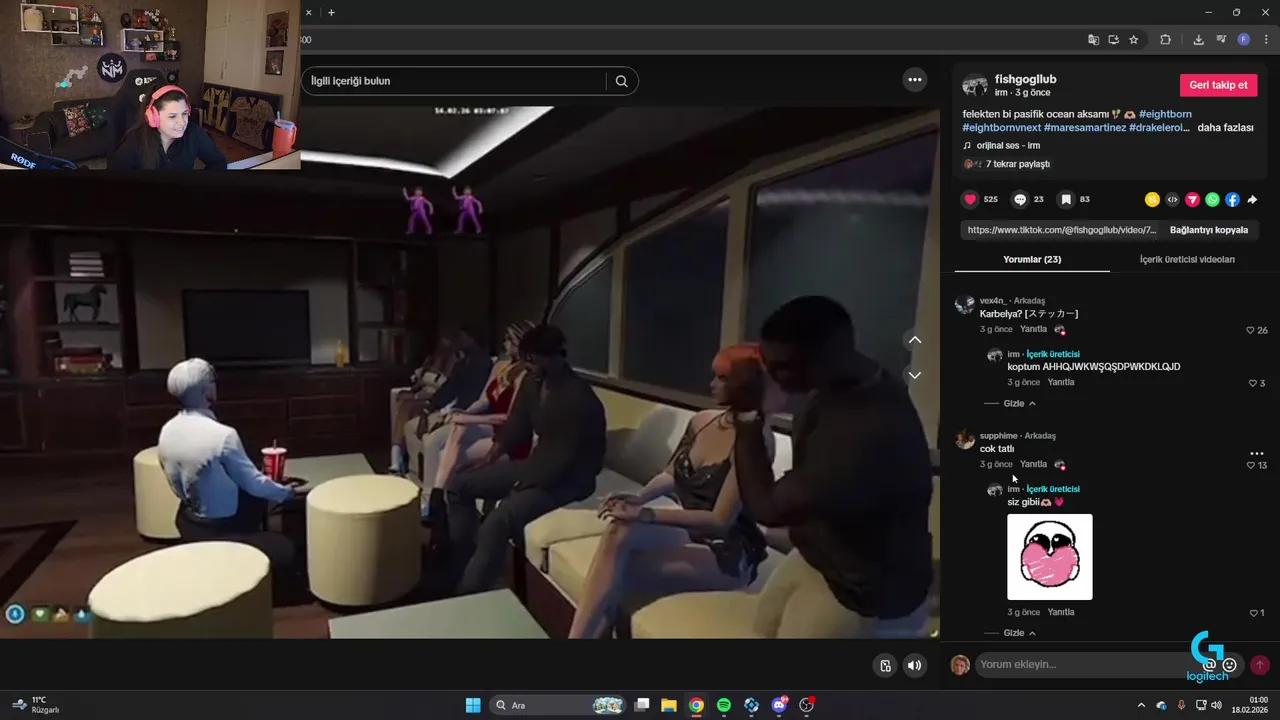Go to the previous video with up arrow
The height and width of the screenshot is (720, 1280).
[914, 340]
